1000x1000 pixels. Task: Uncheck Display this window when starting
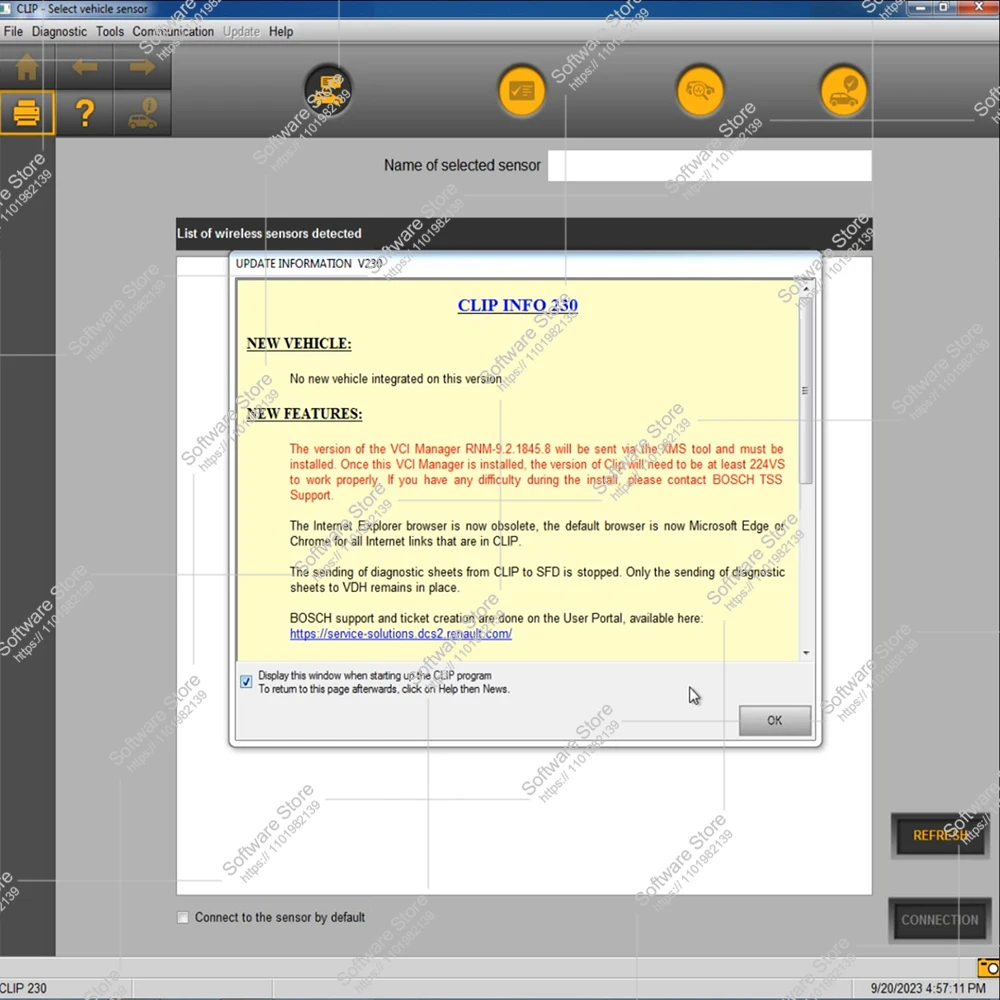(x=246, y=682)
